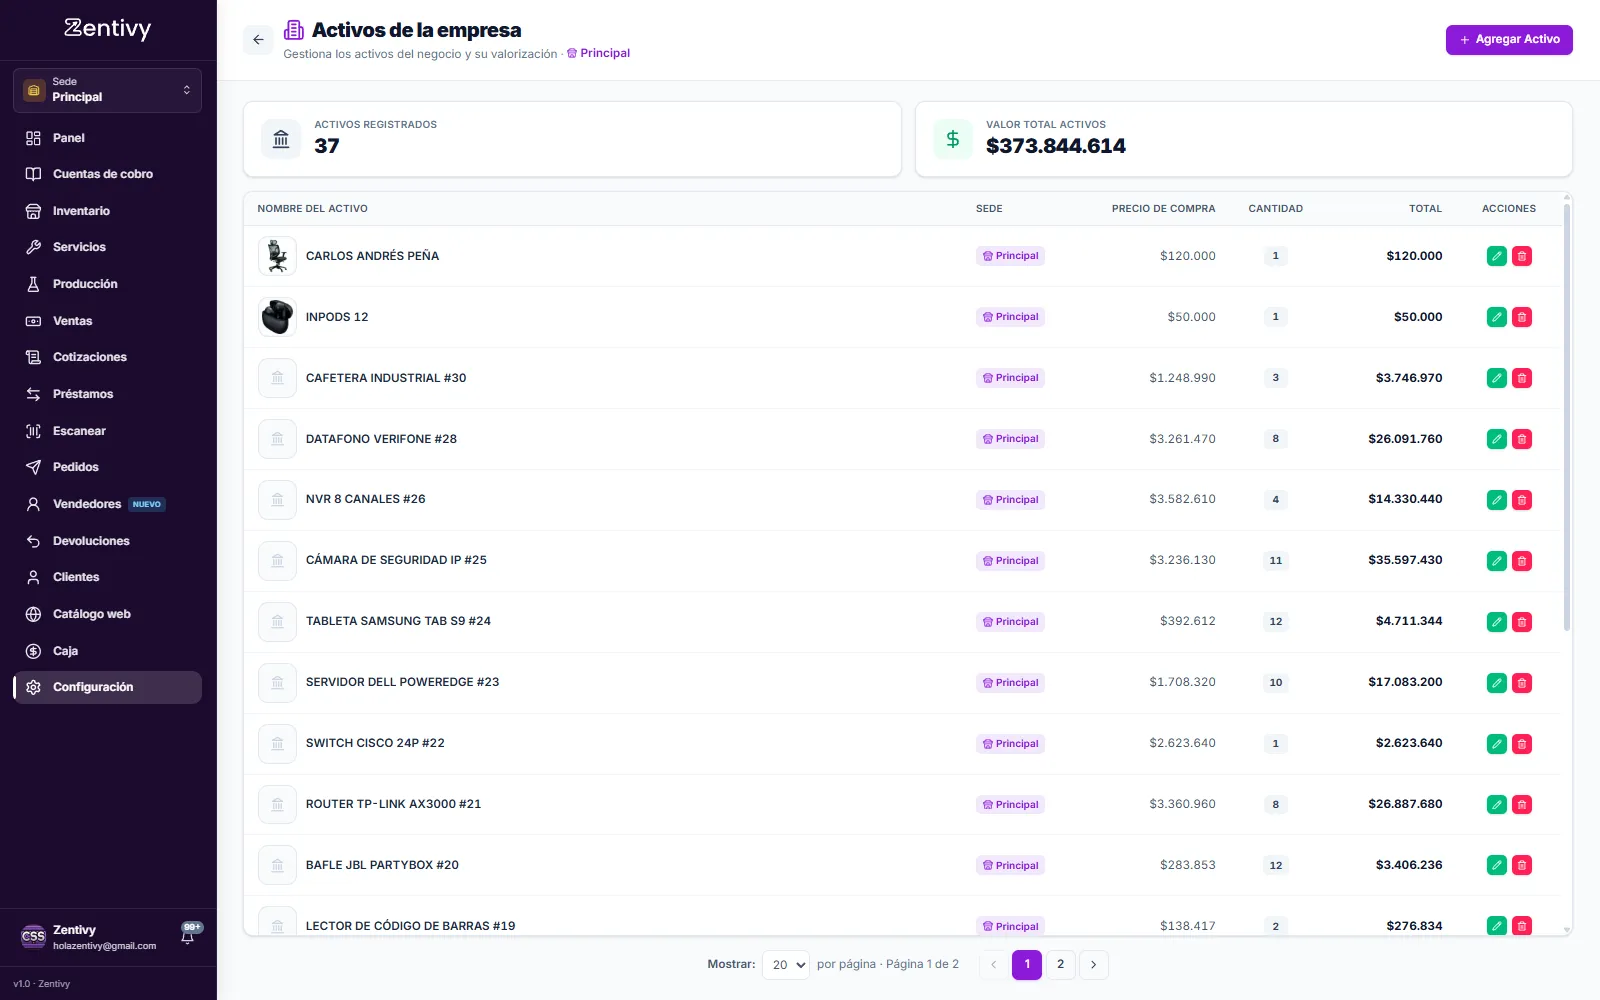Select current page 1 button
Viewport: 1600px width, 1000px height.
tap(1027, 965)
